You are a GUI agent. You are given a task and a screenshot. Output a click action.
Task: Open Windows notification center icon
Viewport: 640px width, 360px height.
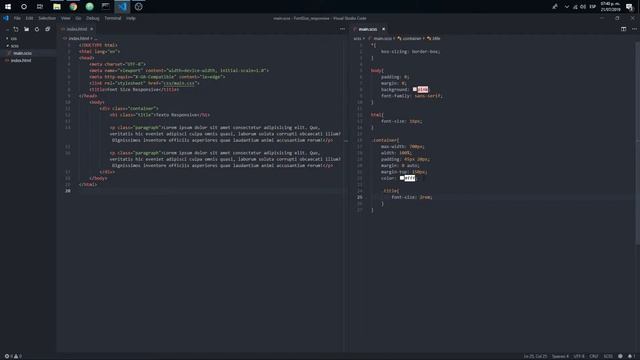[629, 7]
